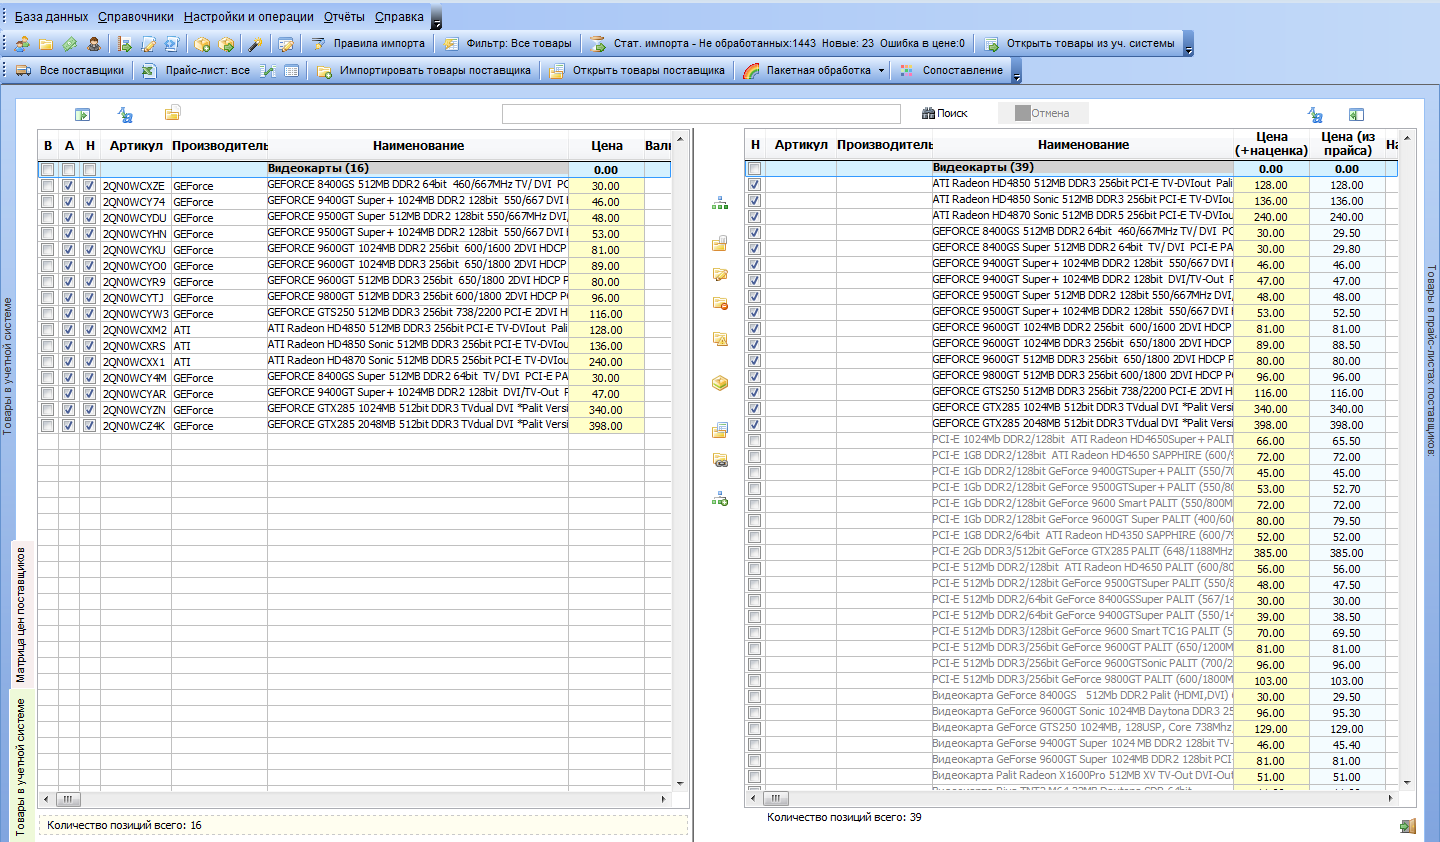
Task: Click Открыть товары из уч. системы
Action: (x=1080, y=44)
